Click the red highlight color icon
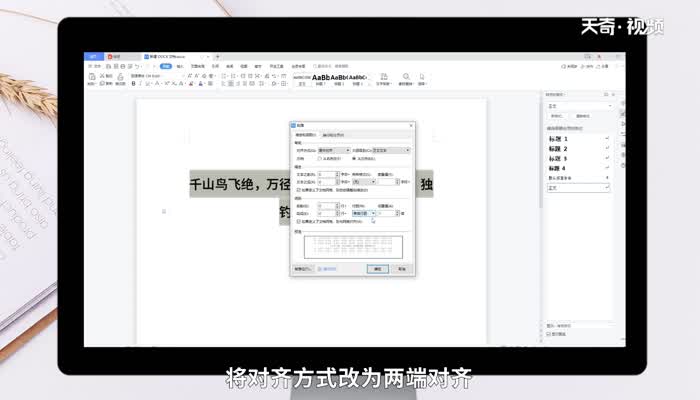Viewport: 700px width, 400px height. pyautogui.click(x=191, y=83)
